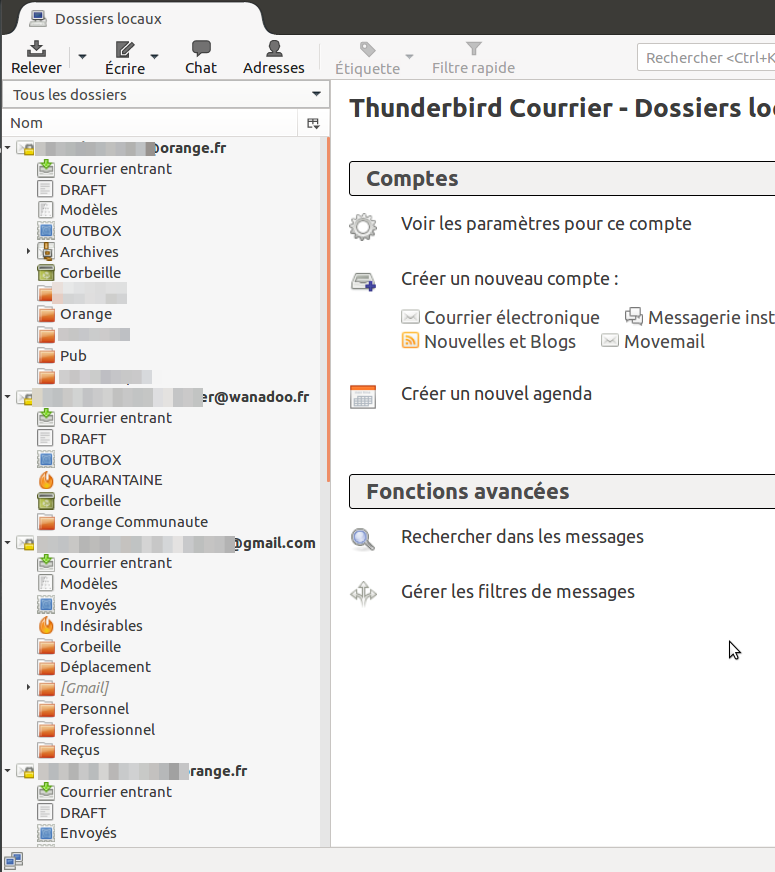Select gmail.com Modèles folder
The image size is (775, 872).
[88, 584]
